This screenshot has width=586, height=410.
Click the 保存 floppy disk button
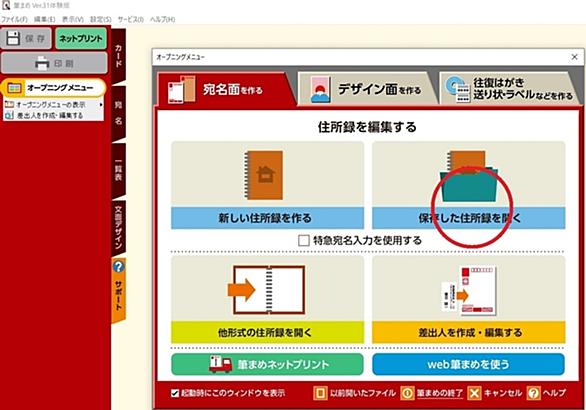(x=26, y=38)
